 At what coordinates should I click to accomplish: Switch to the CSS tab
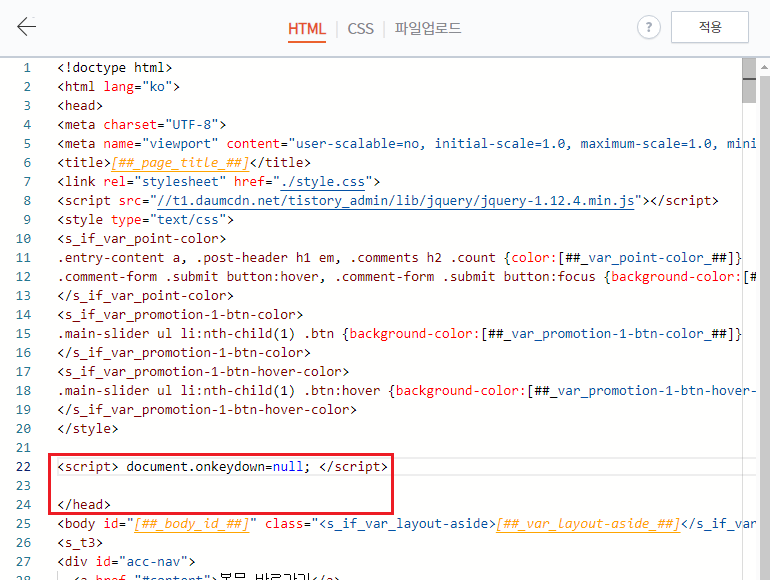click(x=360, y=28)
